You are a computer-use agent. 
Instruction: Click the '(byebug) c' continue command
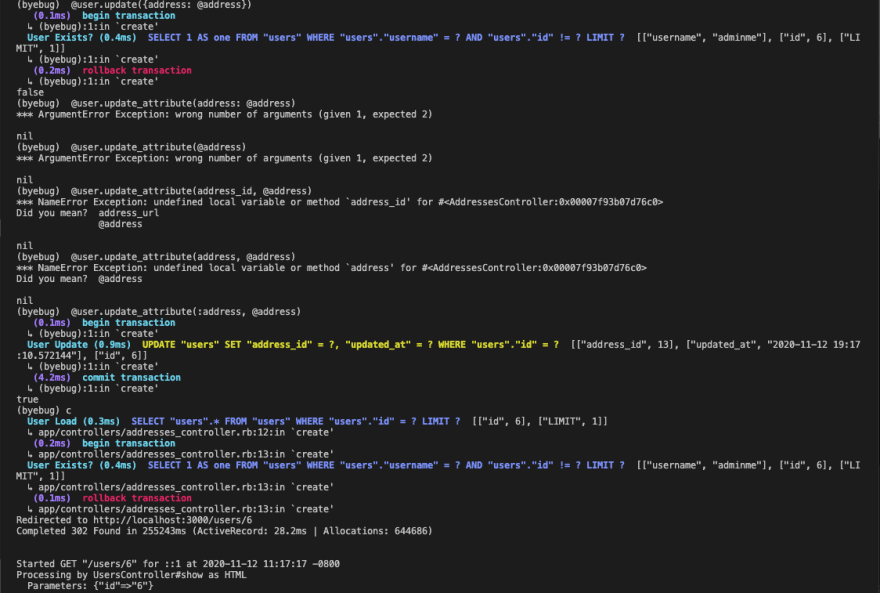coord(43,410)
